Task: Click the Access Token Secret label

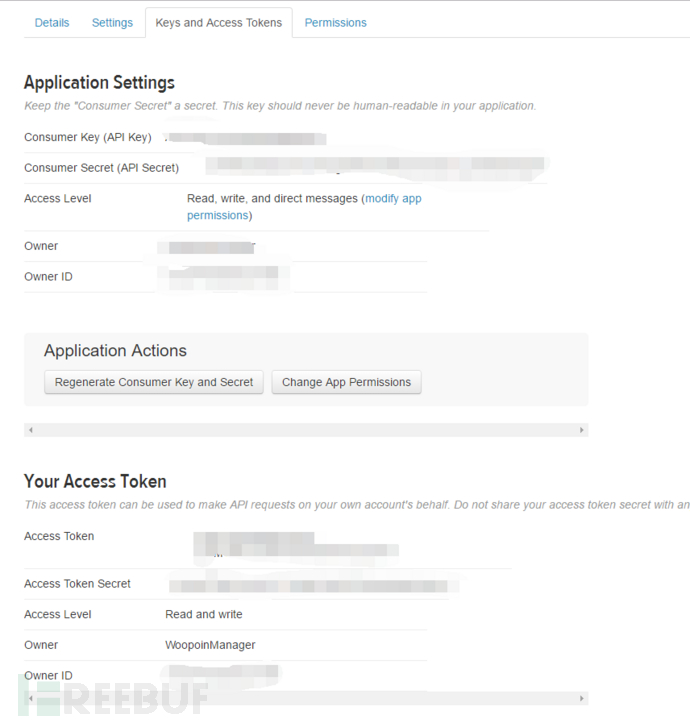Action: (x=77, y=583)
